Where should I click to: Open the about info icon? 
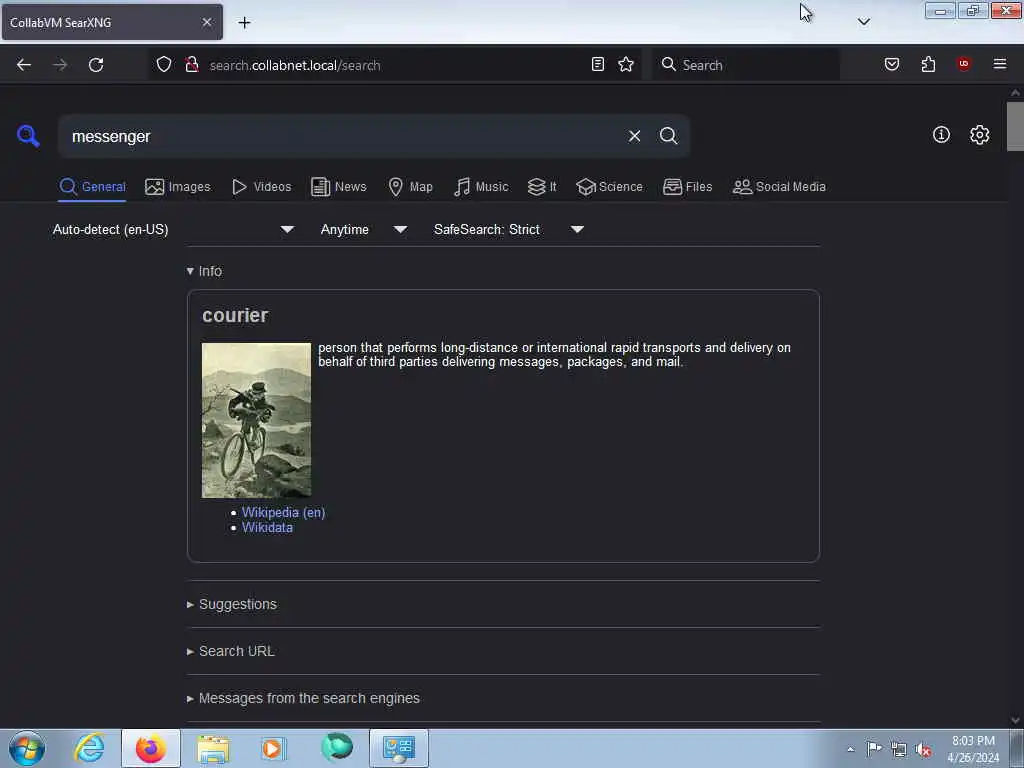coord(941,135)
